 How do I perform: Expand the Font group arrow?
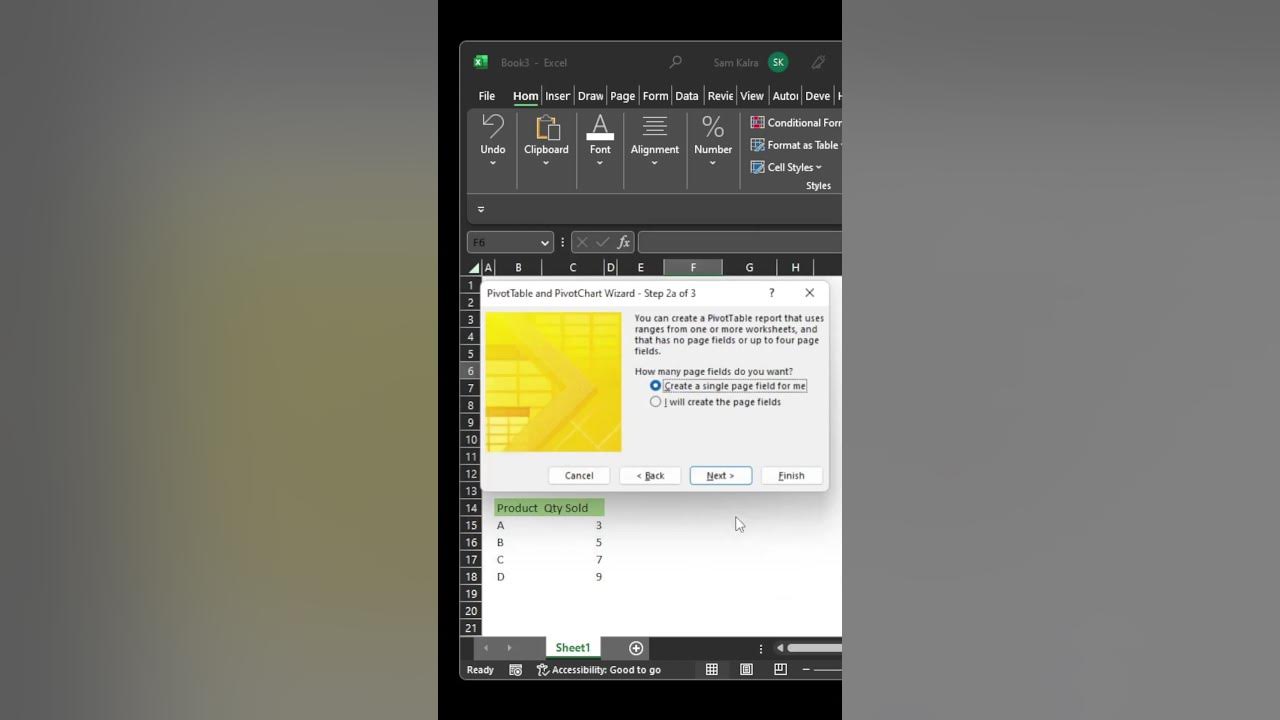click(x=600, y=163)
